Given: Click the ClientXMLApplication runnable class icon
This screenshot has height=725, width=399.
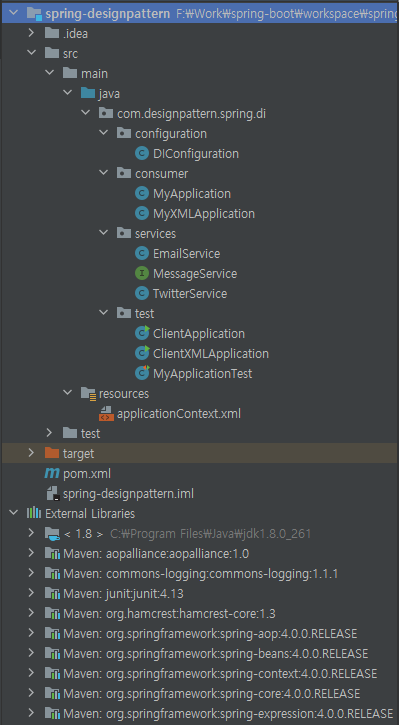Looking at the screenshot, I should 142,353.
